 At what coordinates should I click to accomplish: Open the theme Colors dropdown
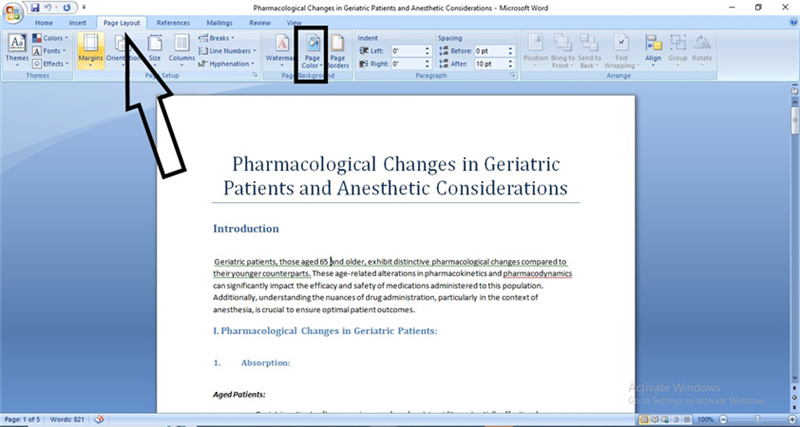pos(49,38)
